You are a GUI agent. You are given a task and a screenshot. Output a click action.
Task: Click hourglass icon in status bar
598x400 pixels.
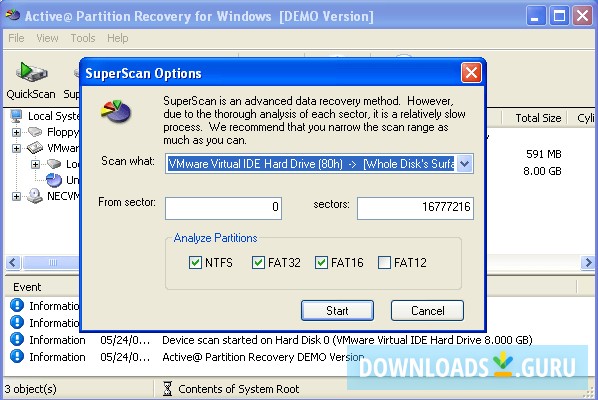coord(167,389)
